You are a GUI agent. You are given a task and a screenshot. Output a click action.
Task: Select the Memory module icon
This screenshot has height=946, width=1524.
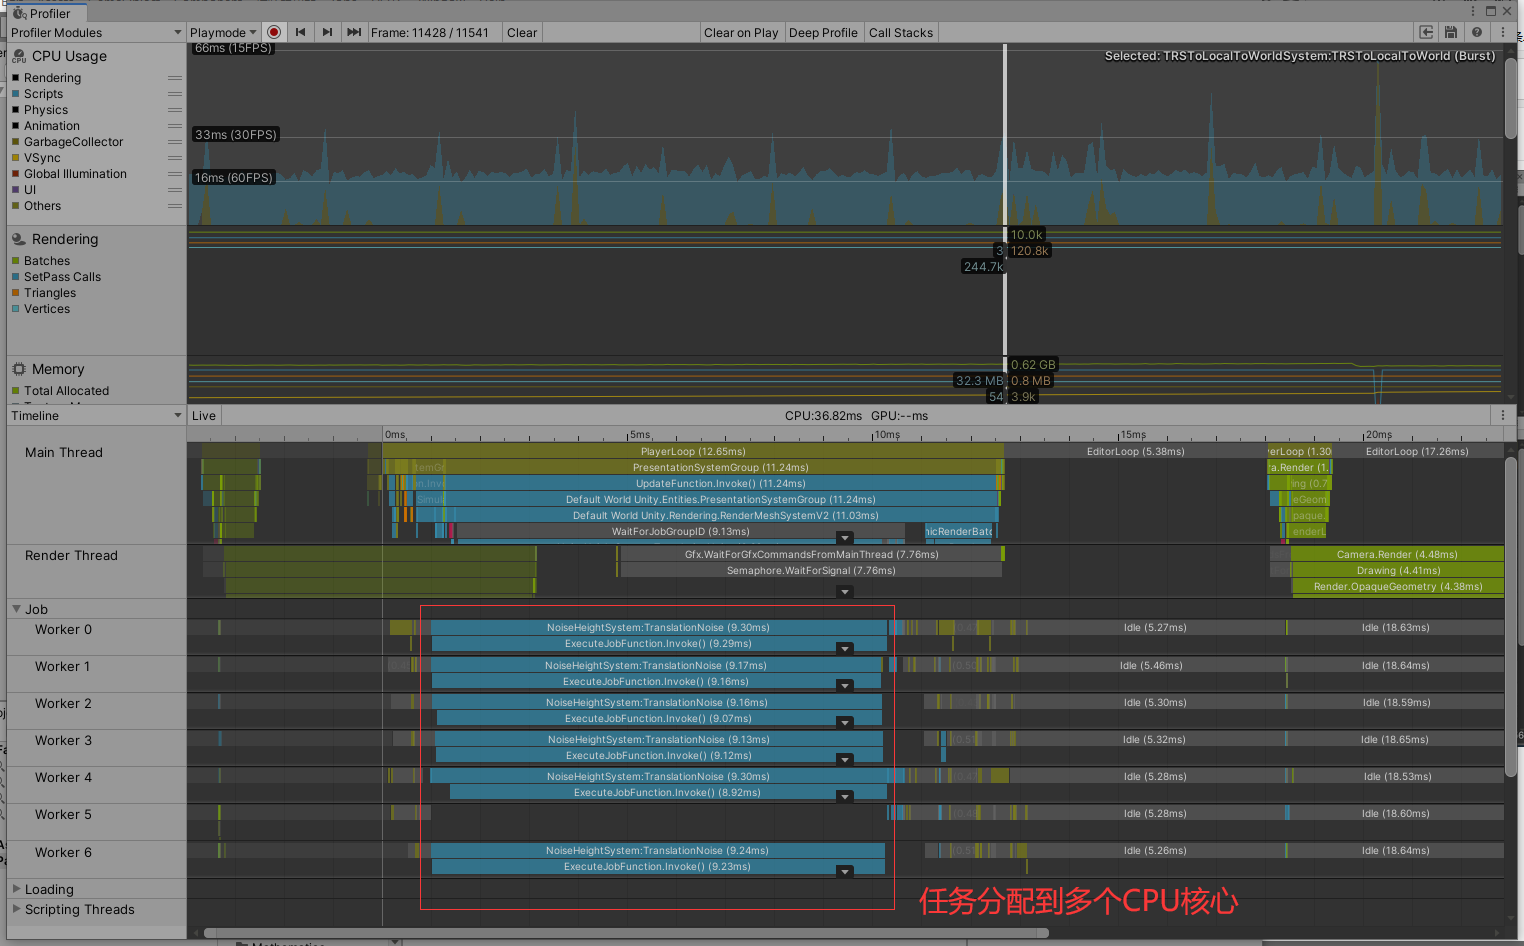[19, 370]
